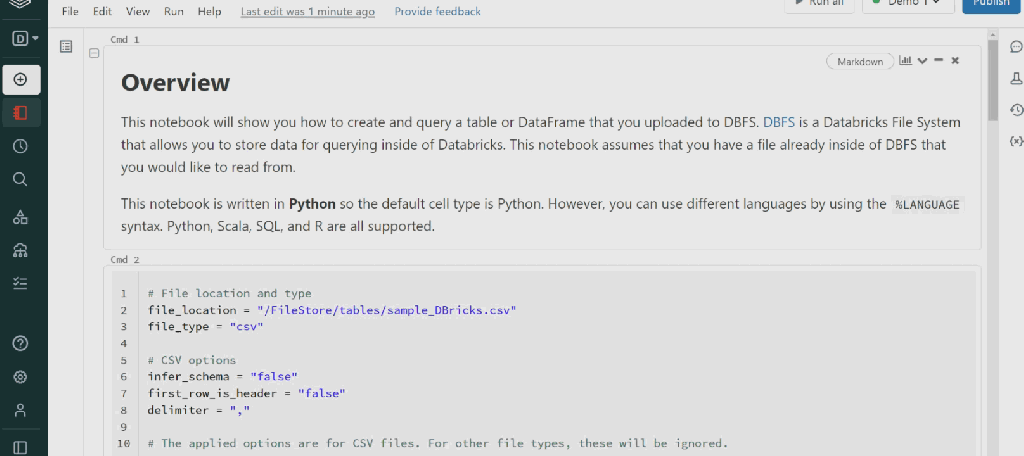Open the comments panel icon

[x=1016, y=46]
